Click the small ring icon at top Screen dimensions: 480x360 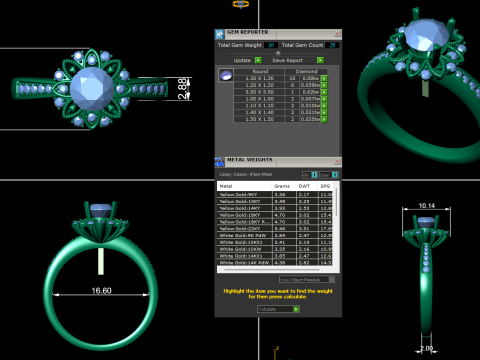point(240,4)
